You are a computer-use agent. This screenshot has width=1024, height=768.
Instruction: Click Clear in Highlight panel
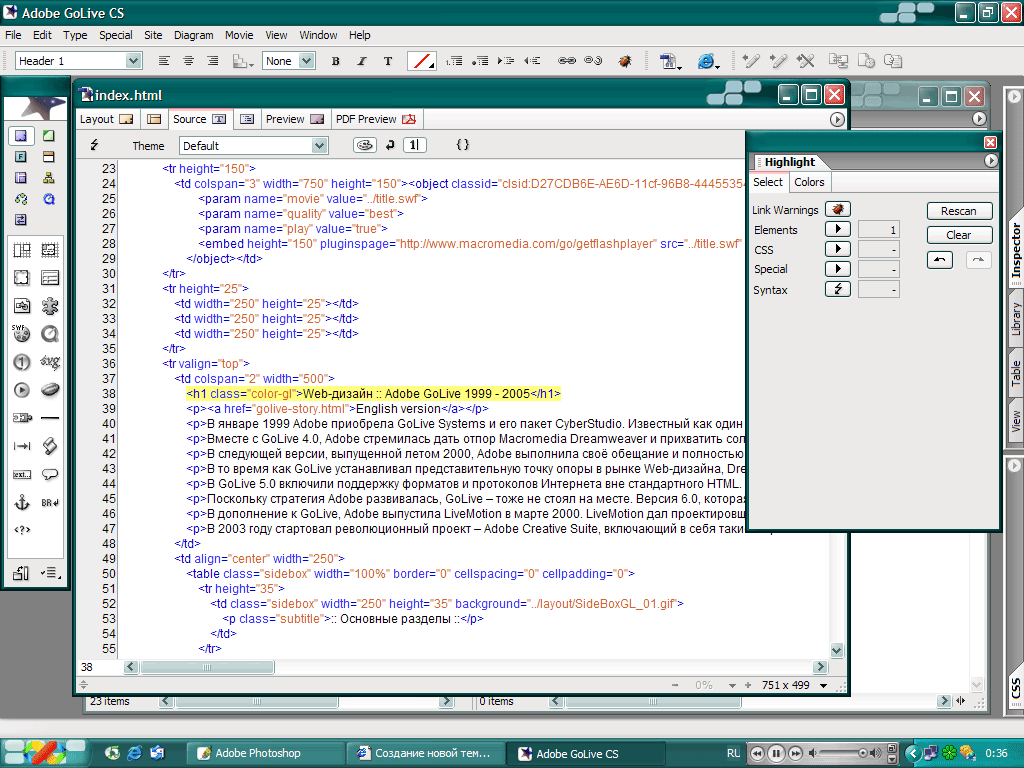pos(959,235)
